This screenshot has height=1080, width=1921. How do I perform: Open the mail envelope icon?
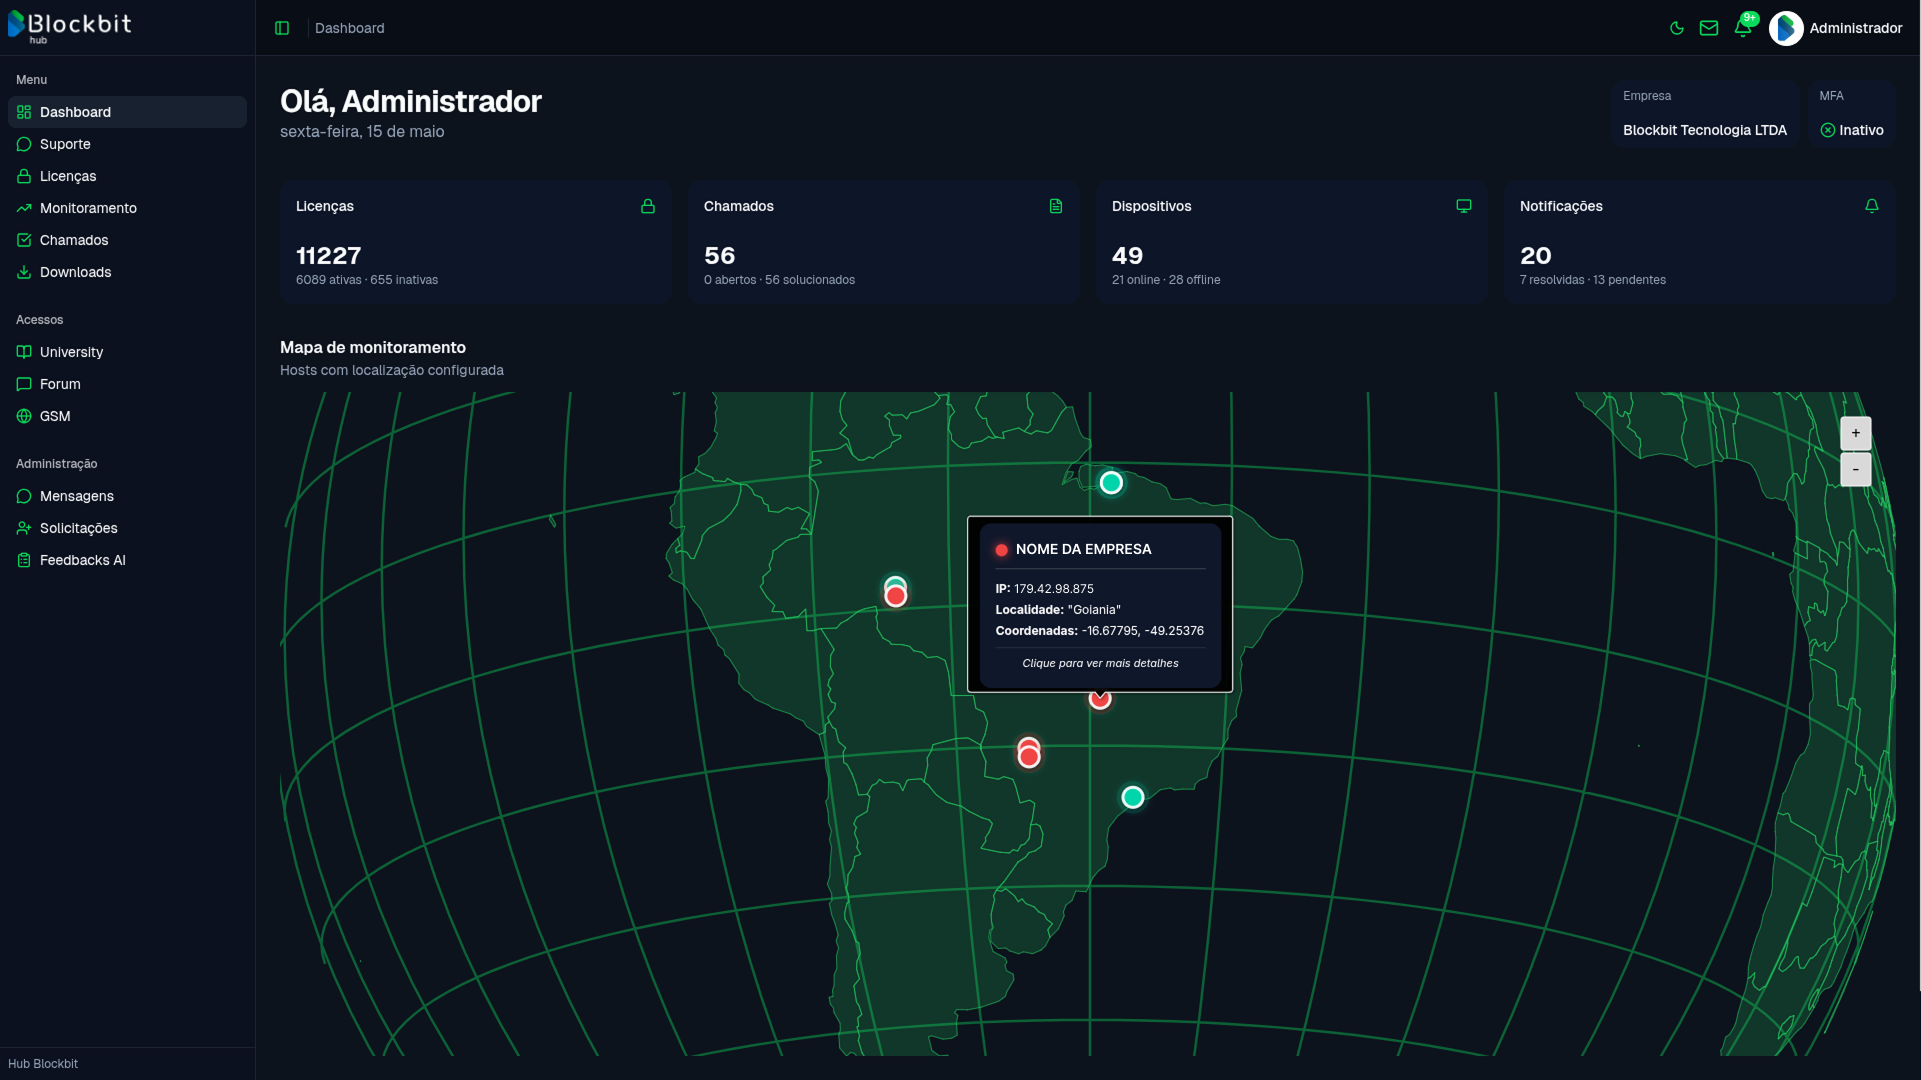1709,28
